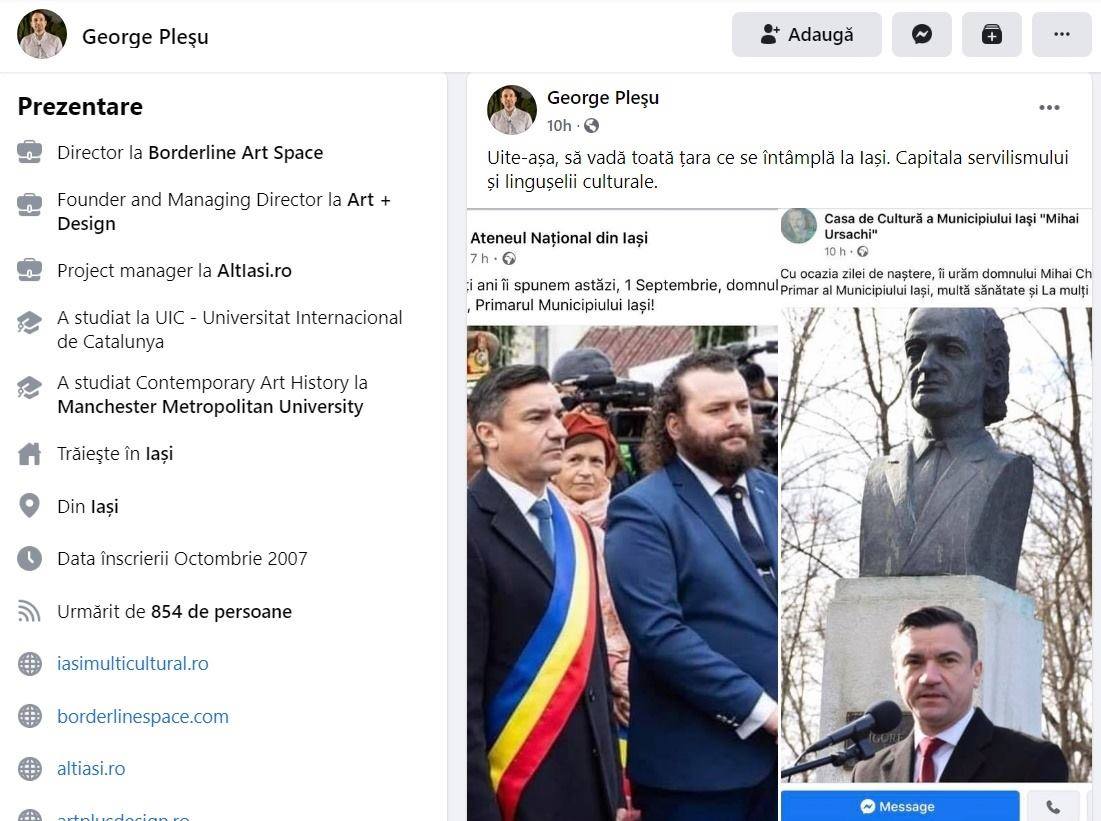1101x821 pixels.
Task: Visit the altiasi.ro website link
Action: [91, 768]
